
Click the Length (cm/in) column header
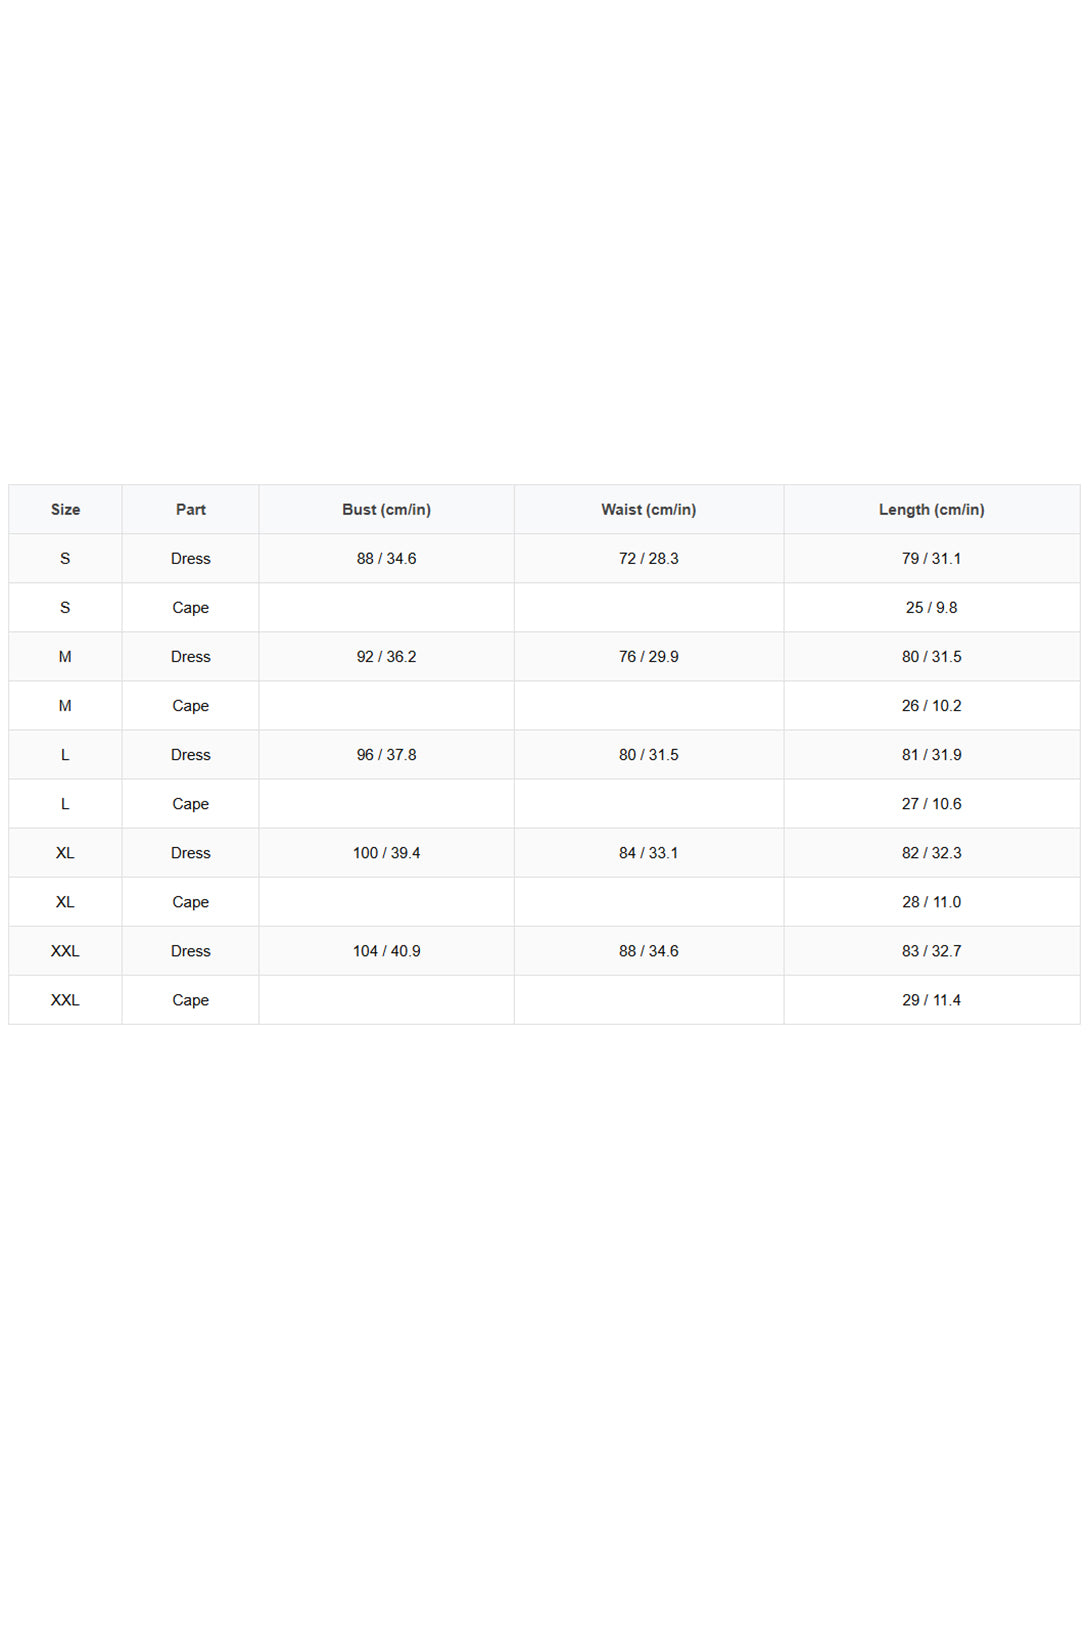tap(931, 509)
